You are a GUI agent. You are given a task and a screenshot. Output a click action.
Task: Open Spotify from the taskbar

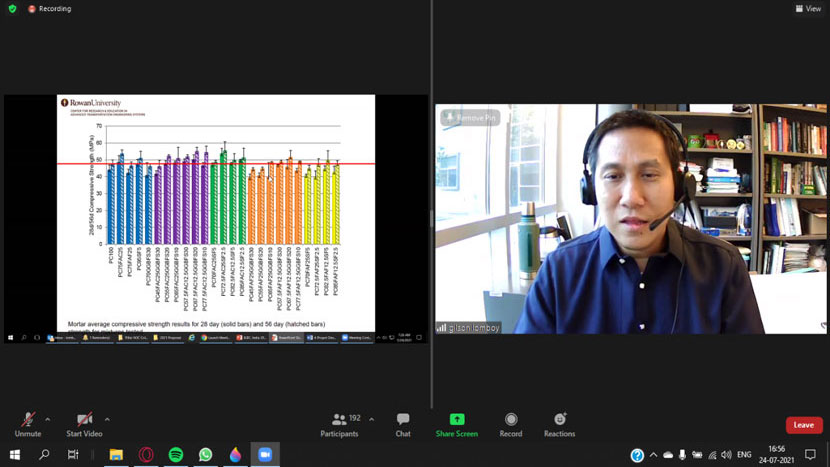click(x=176, y=455)
